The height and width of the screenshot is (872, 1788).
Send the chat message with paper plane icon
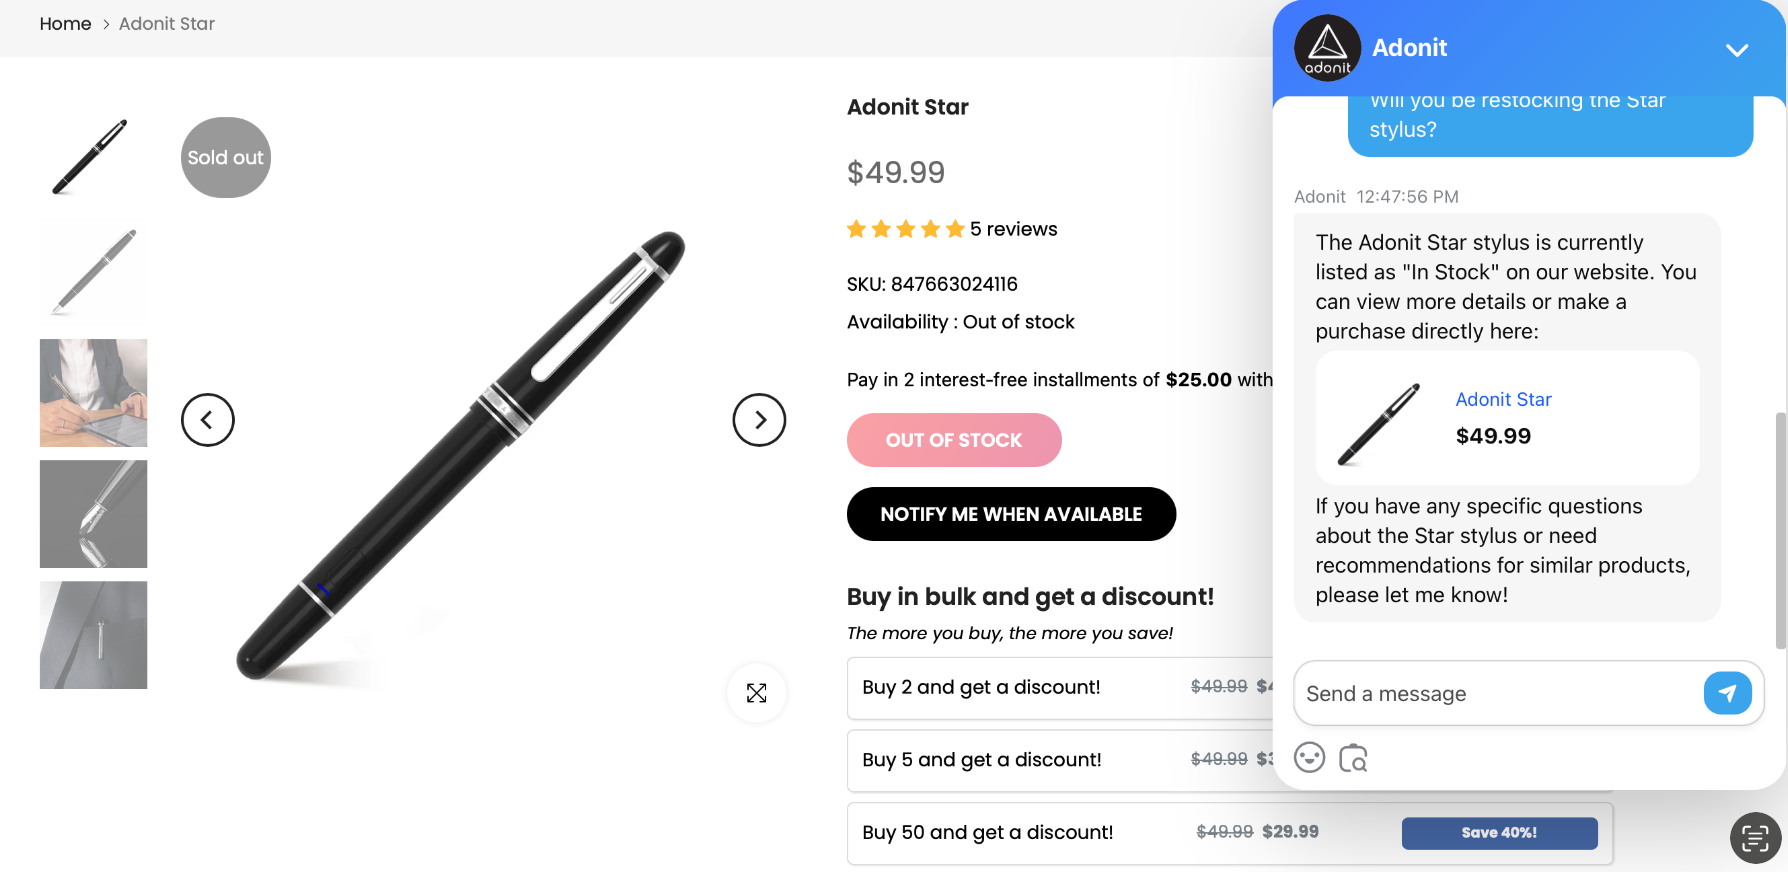(1727, 693)
